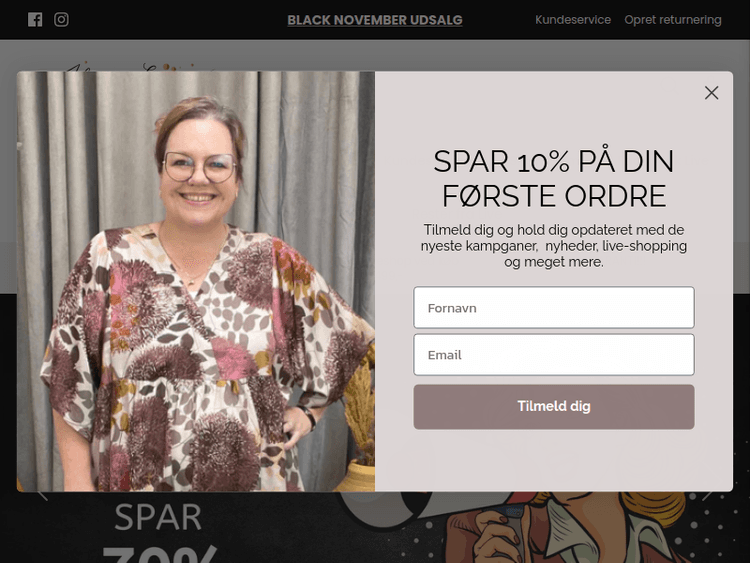This screenshot has width=750, height=563.
Task: Click the partially hidden shop logo
Action: pyautogui.click(x=139, y=67)
